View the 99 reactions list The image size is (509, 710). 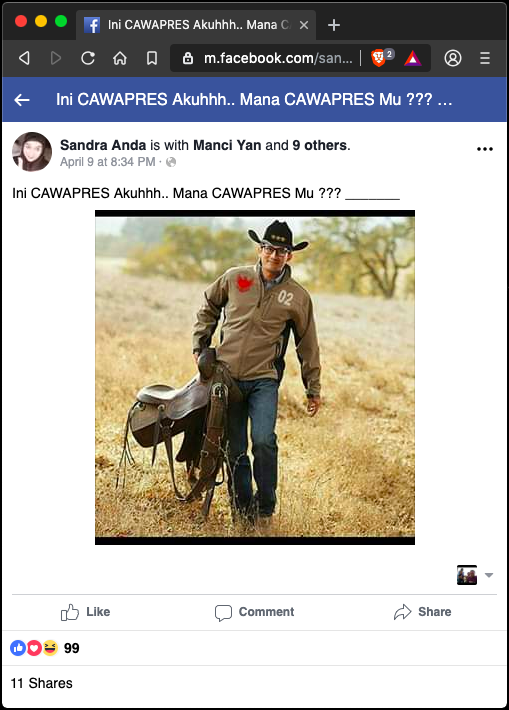pyautogui.click(x=44, y=648)
